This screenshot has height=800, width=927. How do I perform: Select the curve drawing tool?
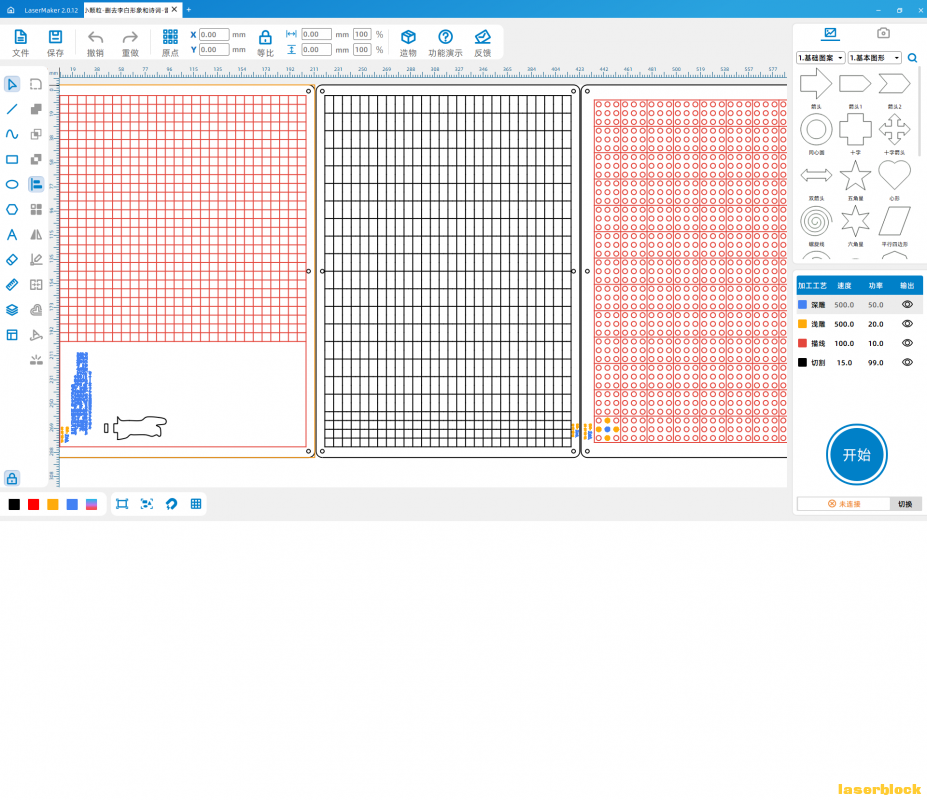(12, 134)
